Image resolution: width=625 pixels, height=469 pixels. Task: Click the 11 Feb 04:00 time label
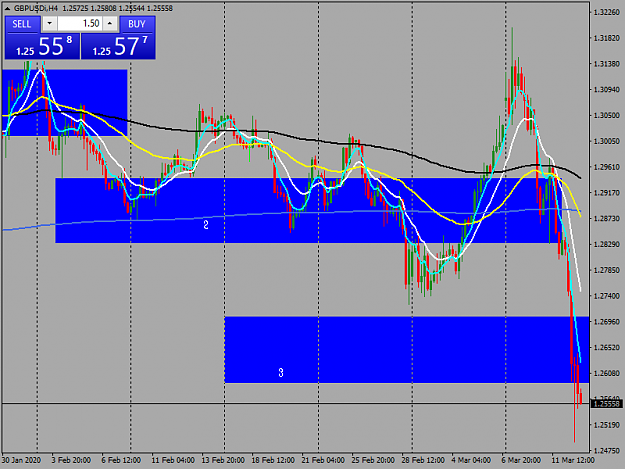coord(173,460)
